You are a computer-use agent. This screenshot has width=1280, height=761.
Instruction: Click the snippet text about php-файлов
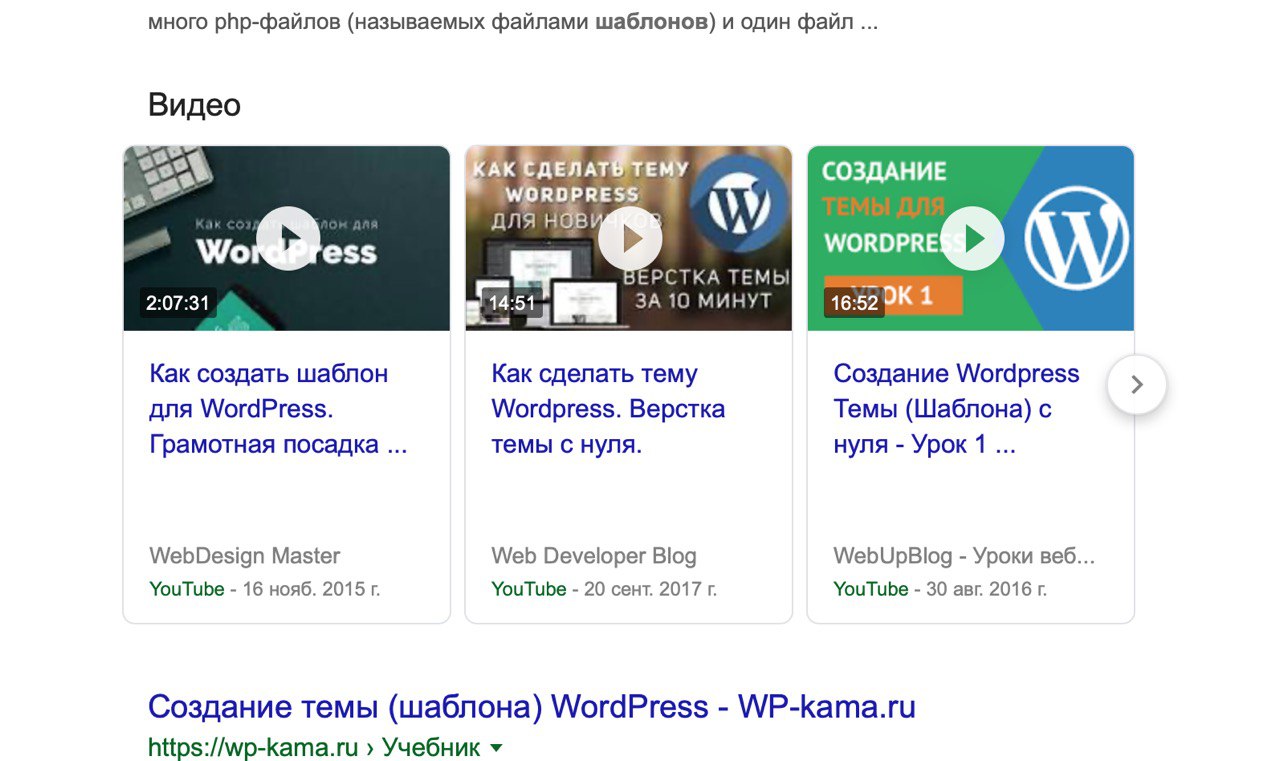[x=513, y=21]
